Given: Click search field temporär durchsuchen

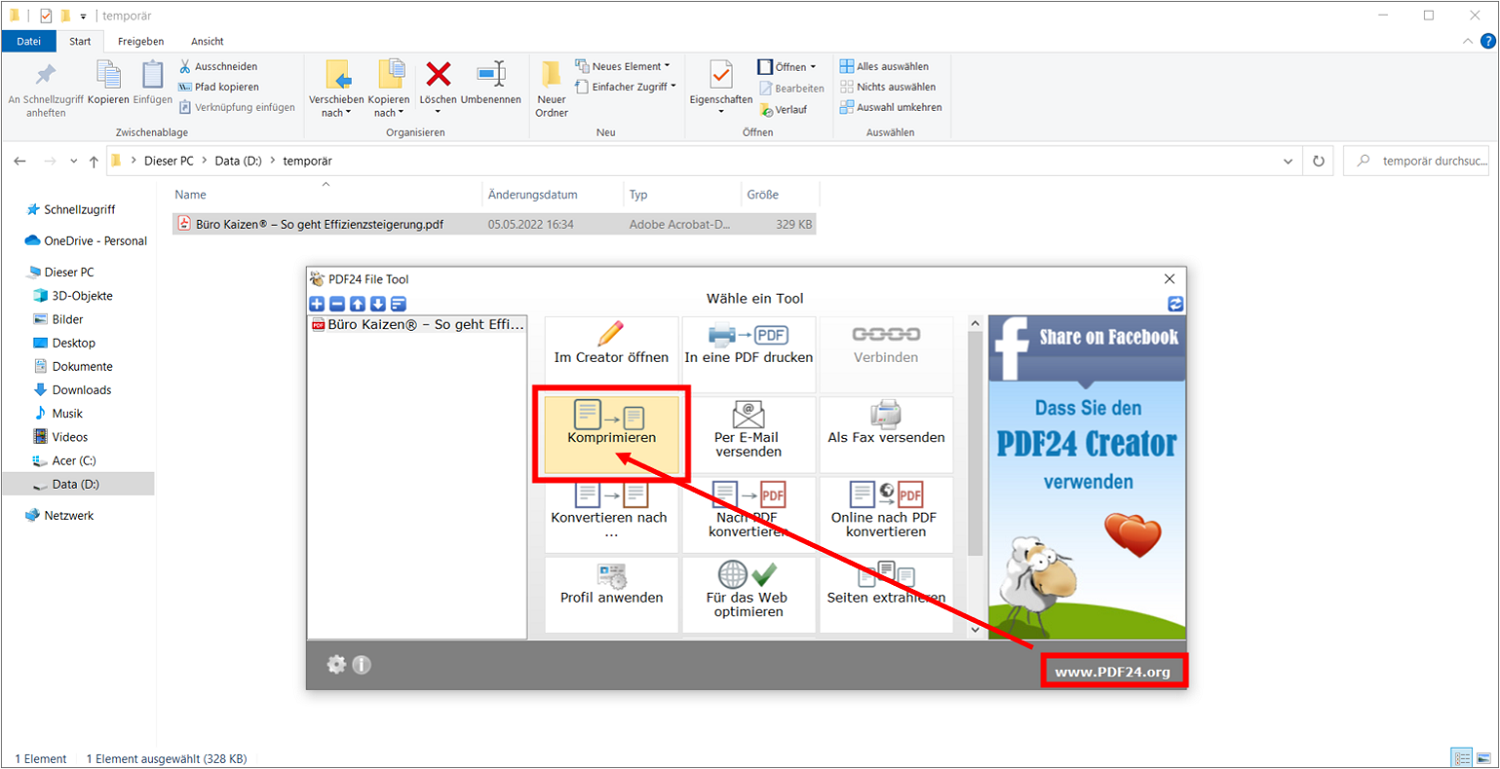Looking at the screenshot, I should [1416, 160].
